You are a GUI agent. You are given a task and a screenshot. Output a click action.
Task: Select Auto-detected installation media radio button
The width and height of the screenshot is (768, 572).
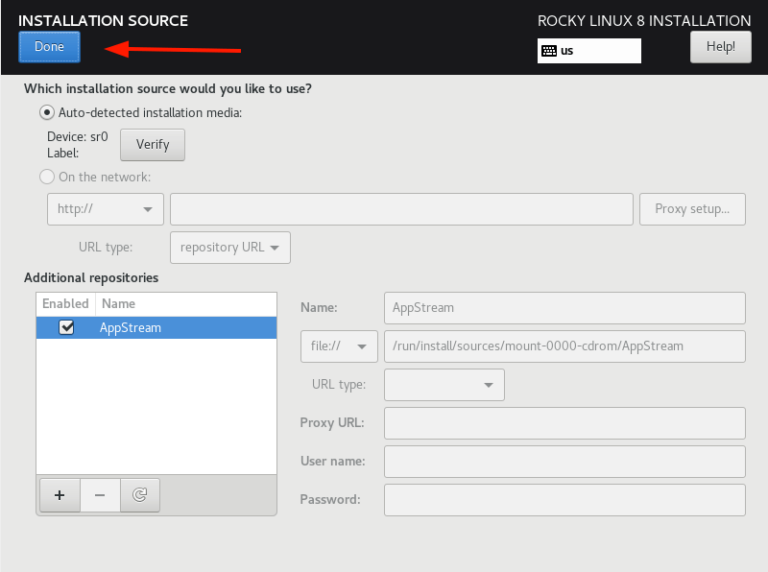(47, 113)
